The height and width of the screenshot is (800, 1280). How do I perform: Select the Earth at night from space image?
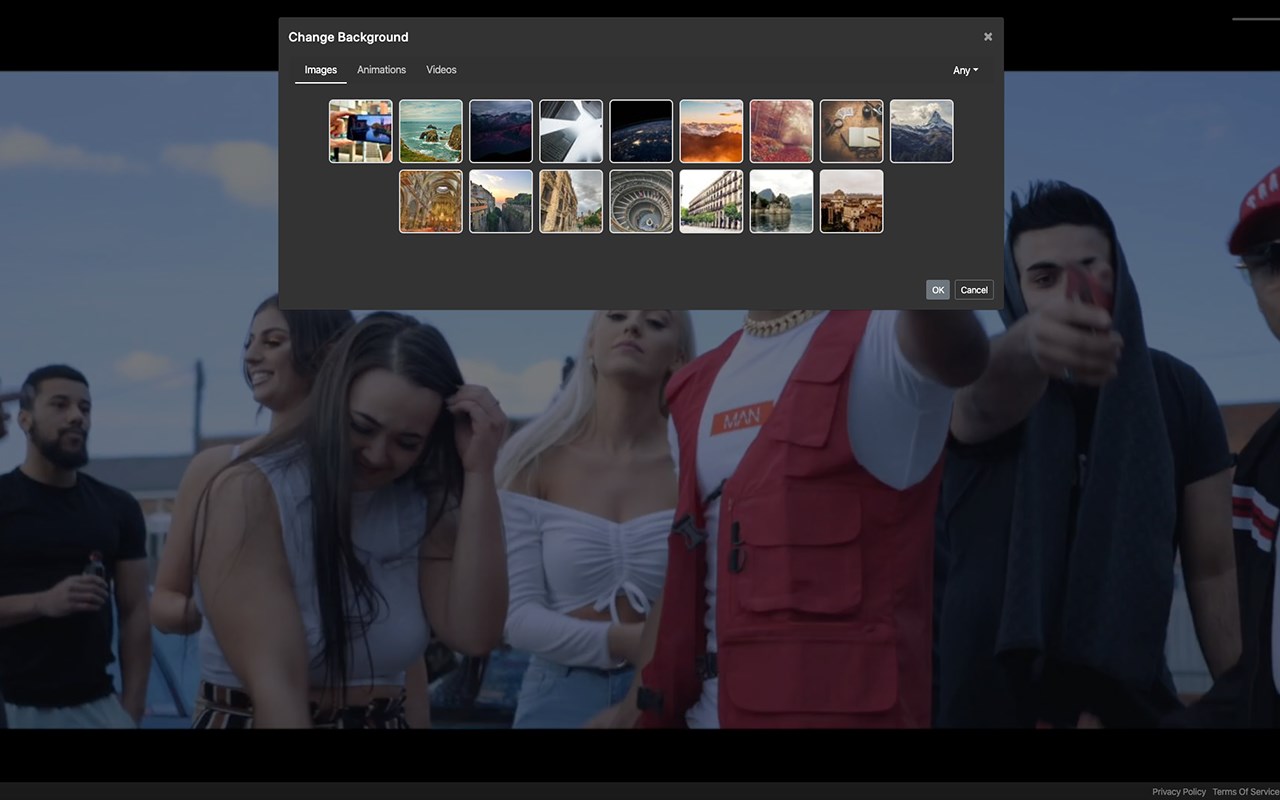(641, 131)
